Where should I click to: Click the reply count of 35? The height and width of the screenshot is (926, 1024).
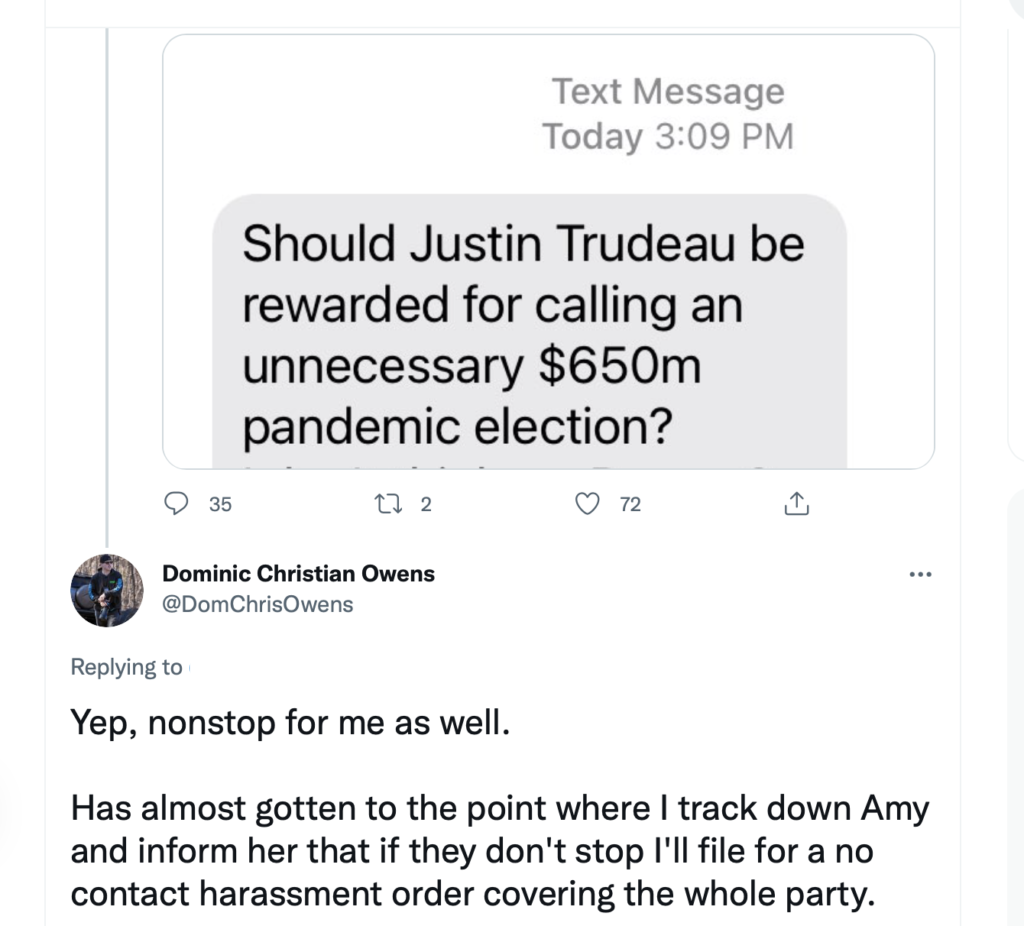coord(220,505)
